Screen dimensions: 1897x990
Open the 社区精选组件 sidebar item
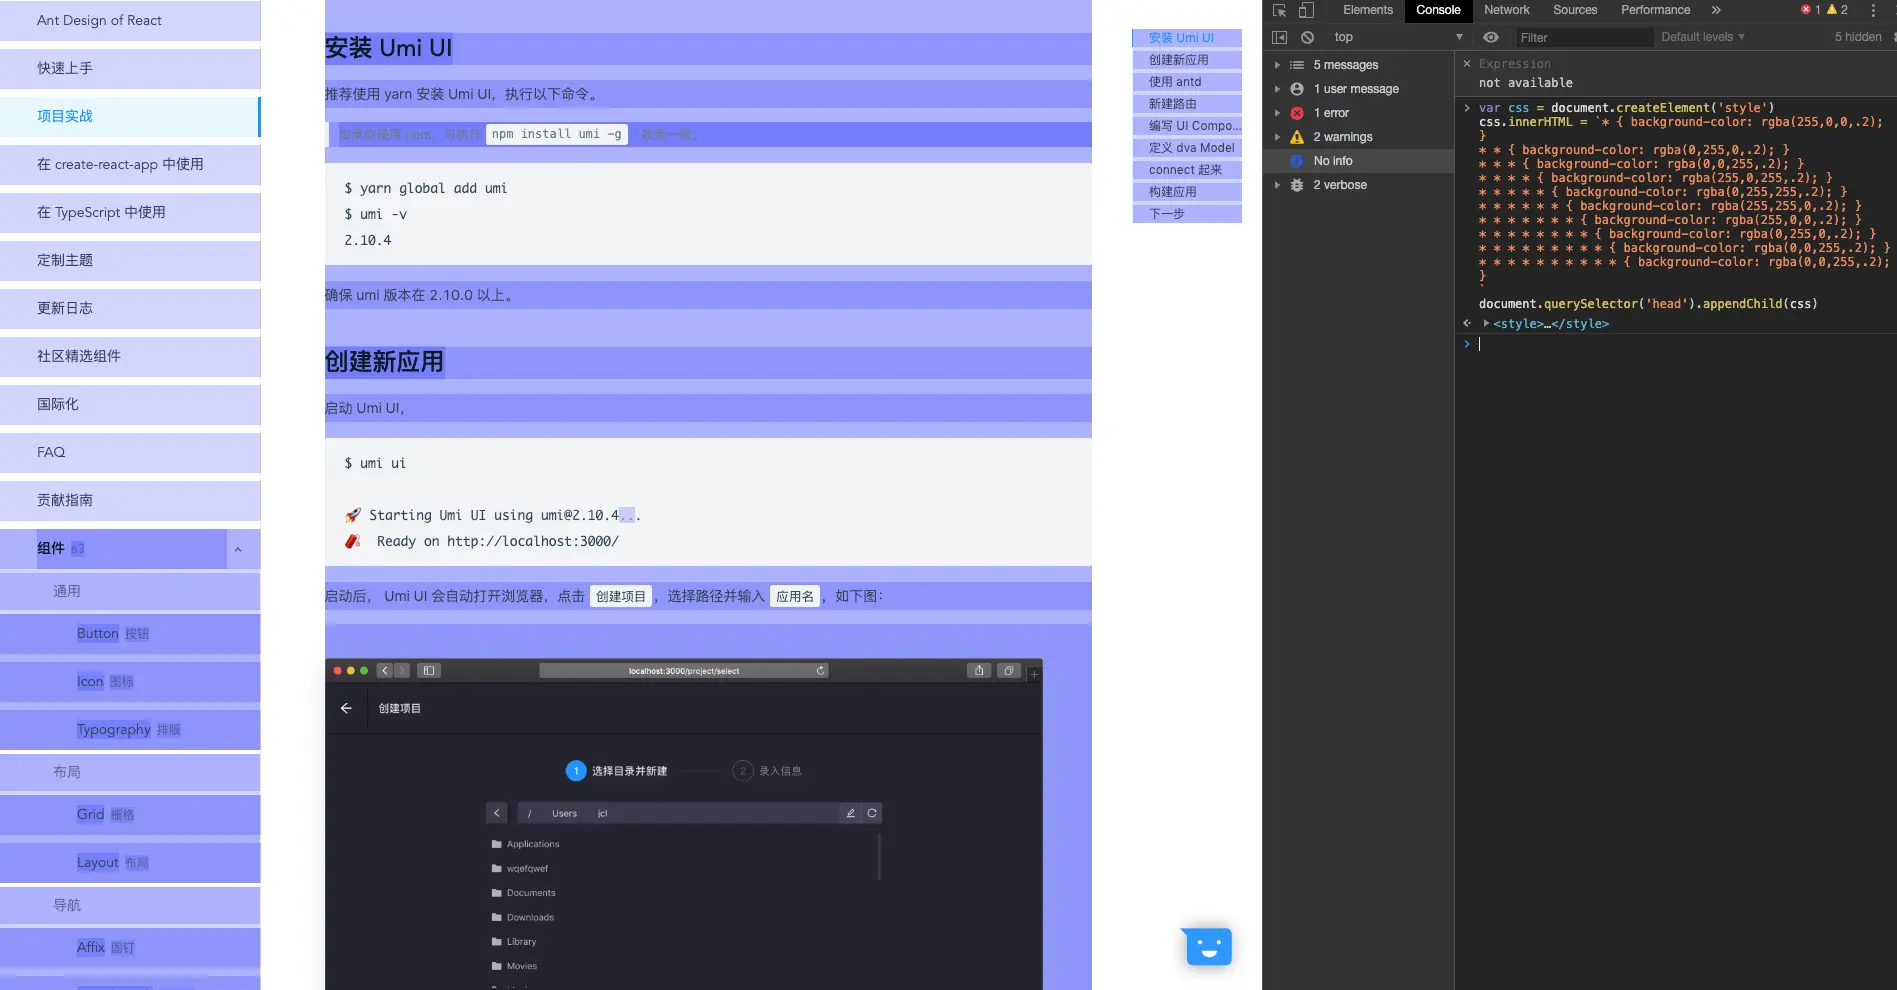[130, 357]
